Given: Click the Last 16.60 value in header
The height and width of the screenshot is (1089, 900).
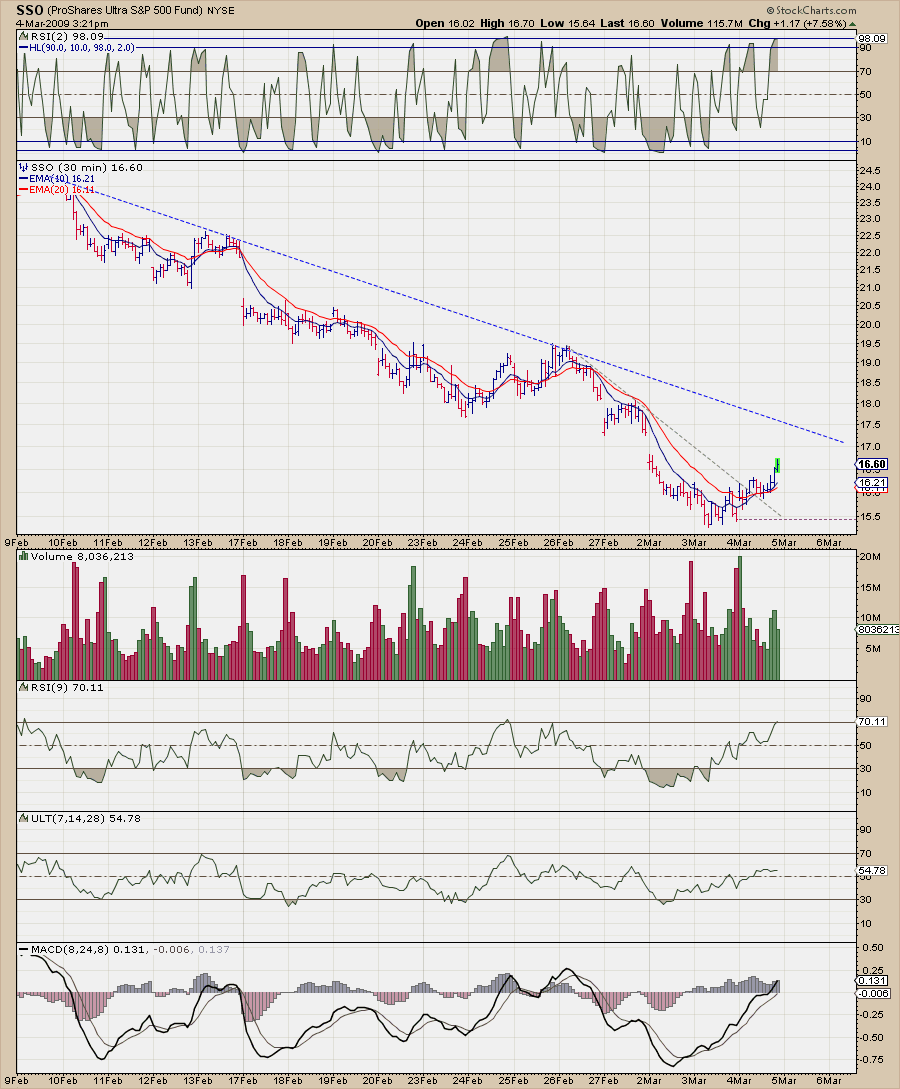Looking at the screenshot, I should (627, 23).
